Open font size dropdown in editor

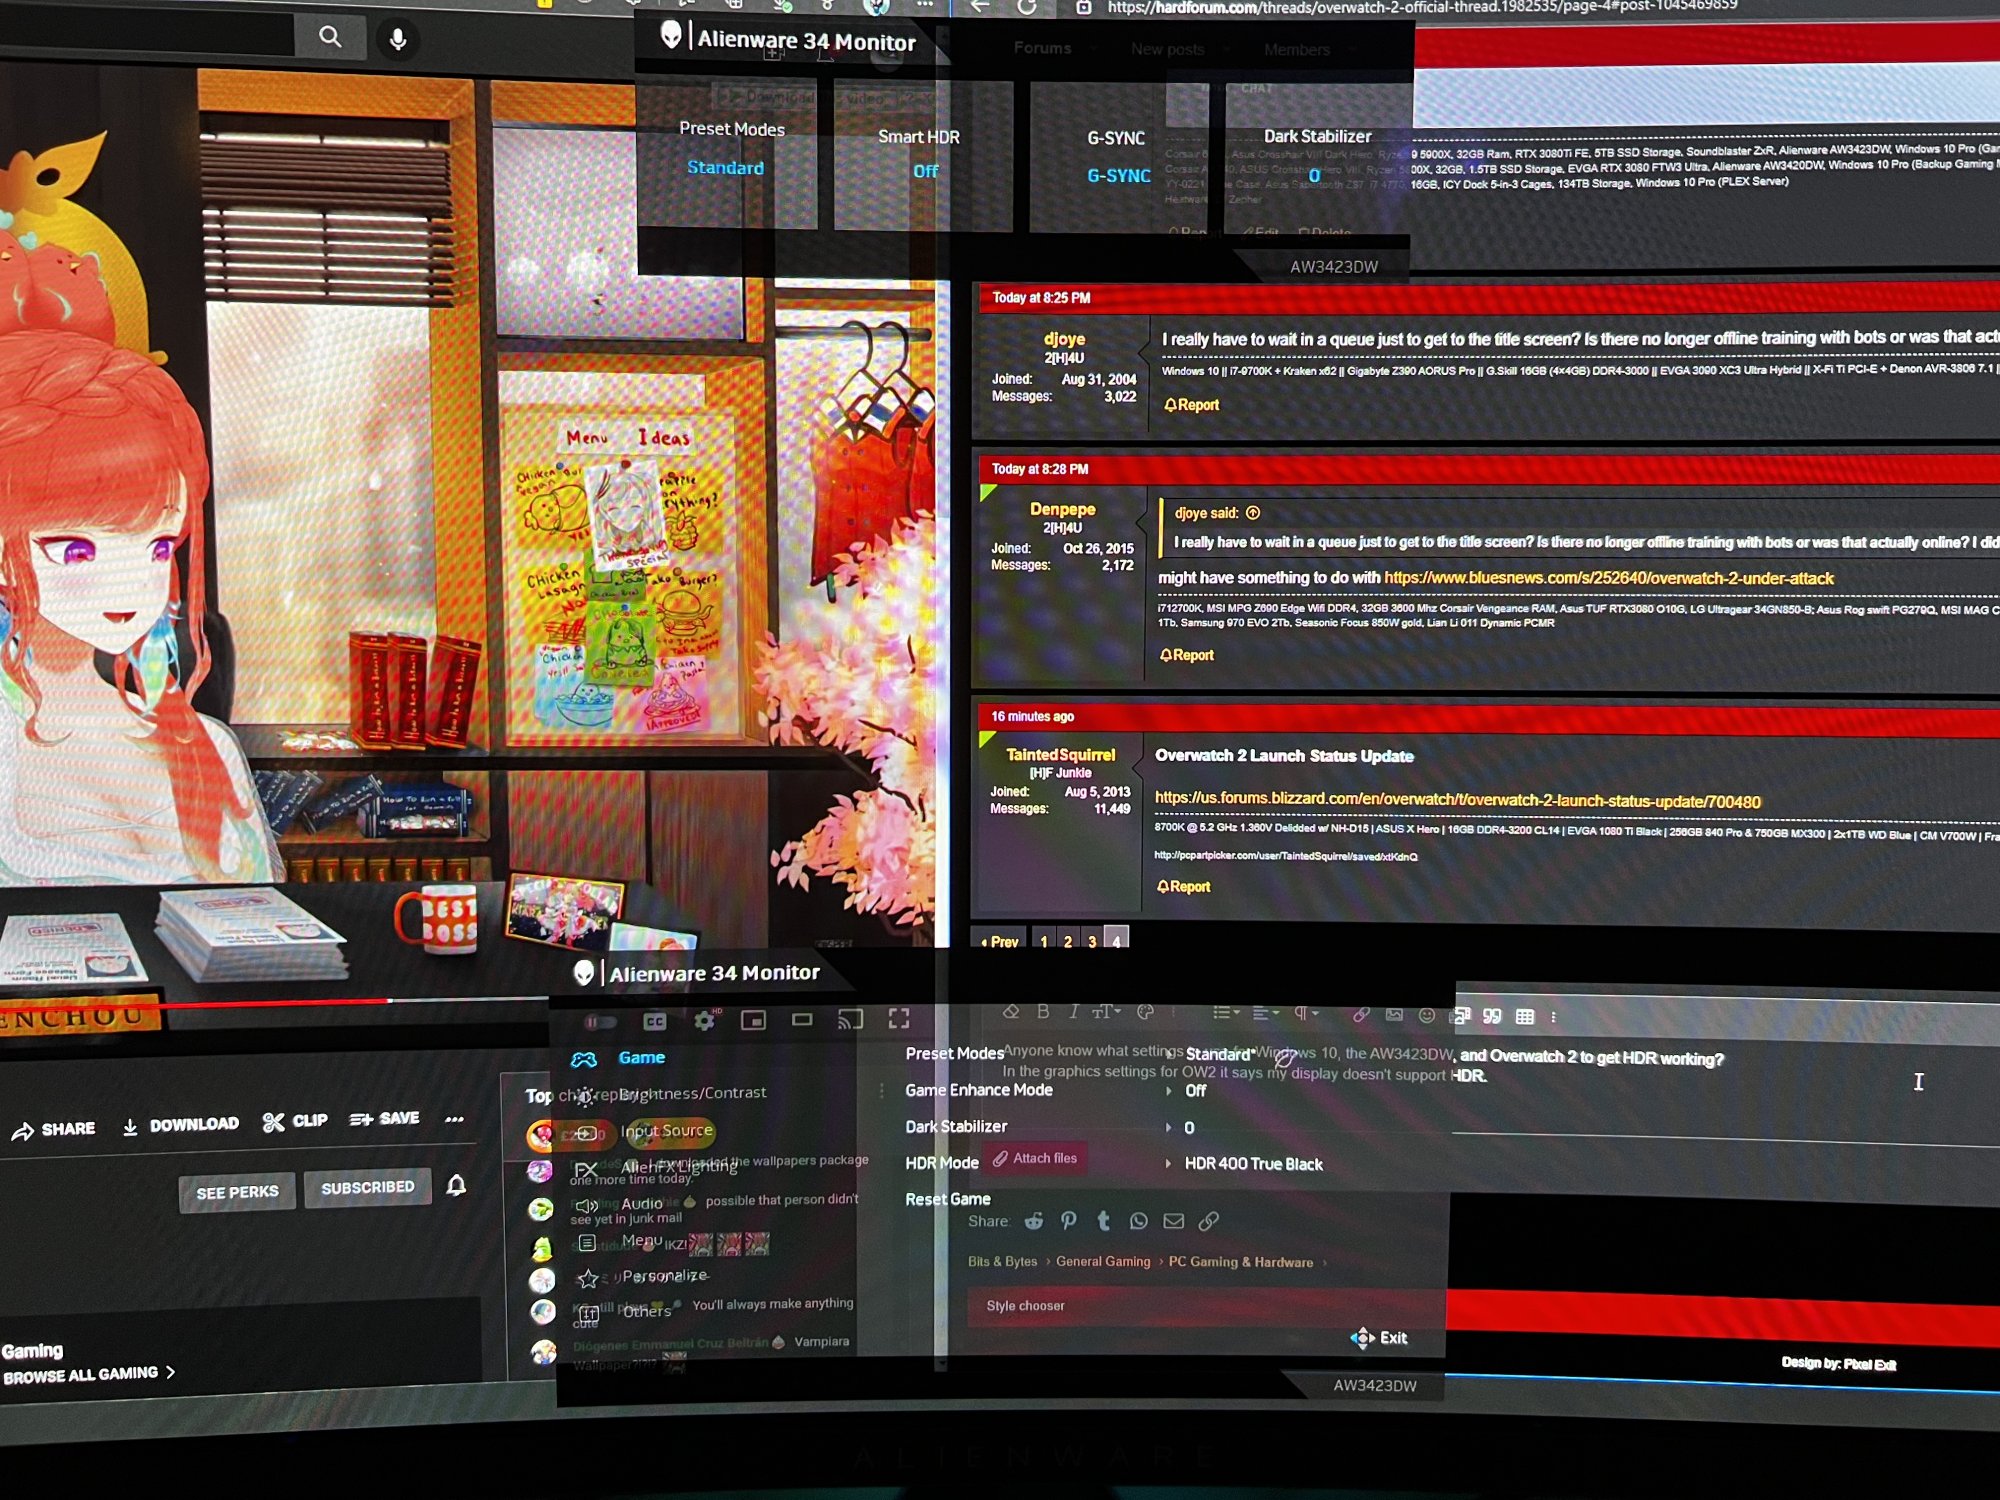(x=1106, y=1012)
